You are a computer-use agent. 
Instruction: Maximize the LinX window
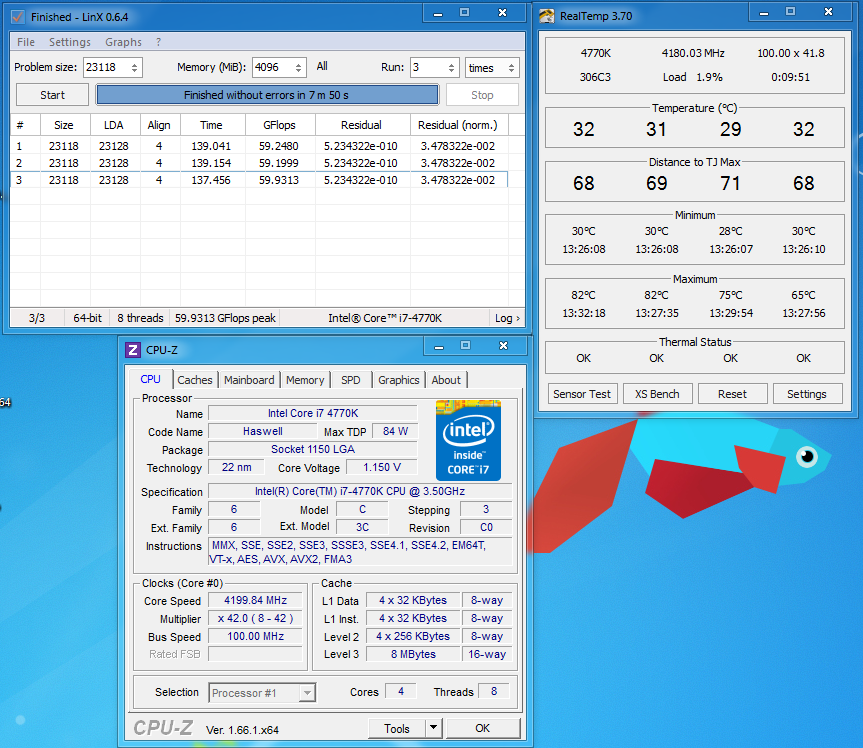pyautogui.click(x=465, y=13)
